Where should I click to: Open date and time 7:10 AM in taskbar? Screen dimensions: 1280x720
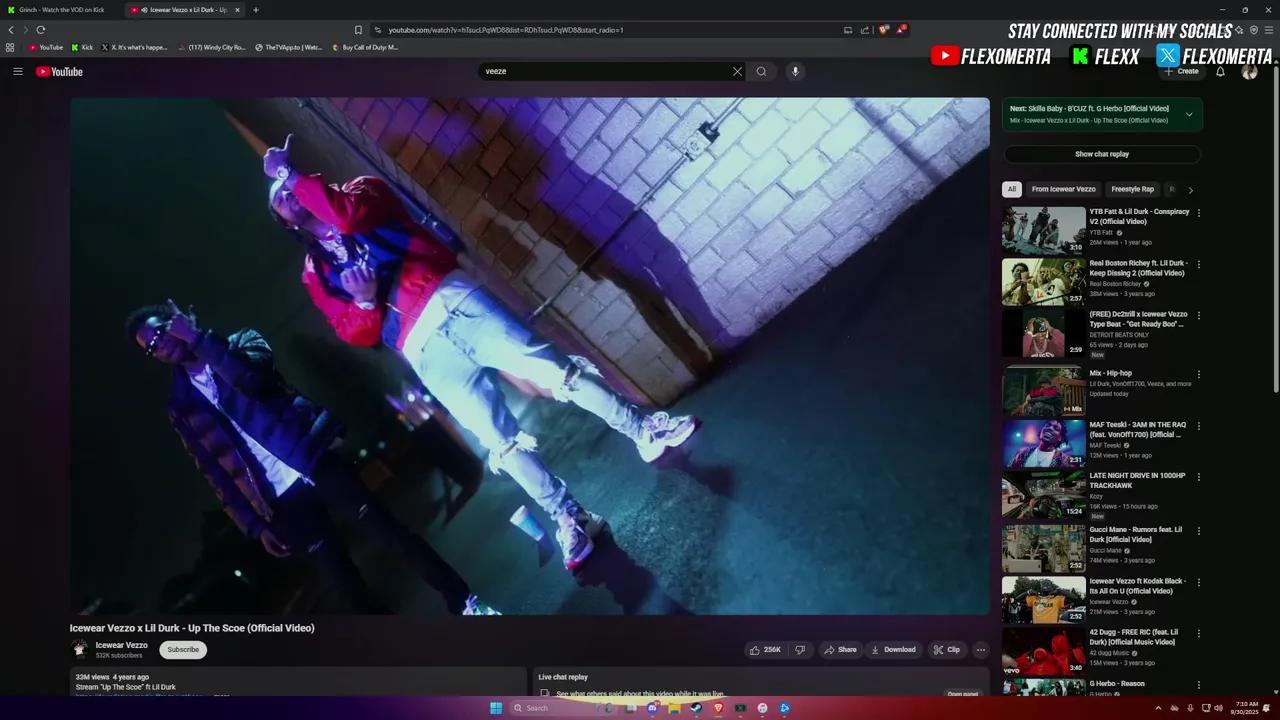click(1247, 708)
